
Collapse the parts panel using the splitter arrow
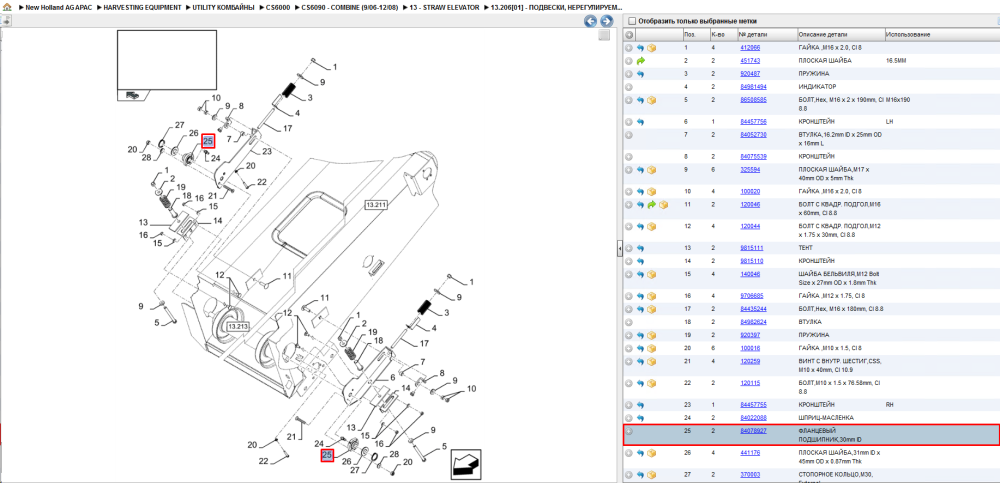619,249
